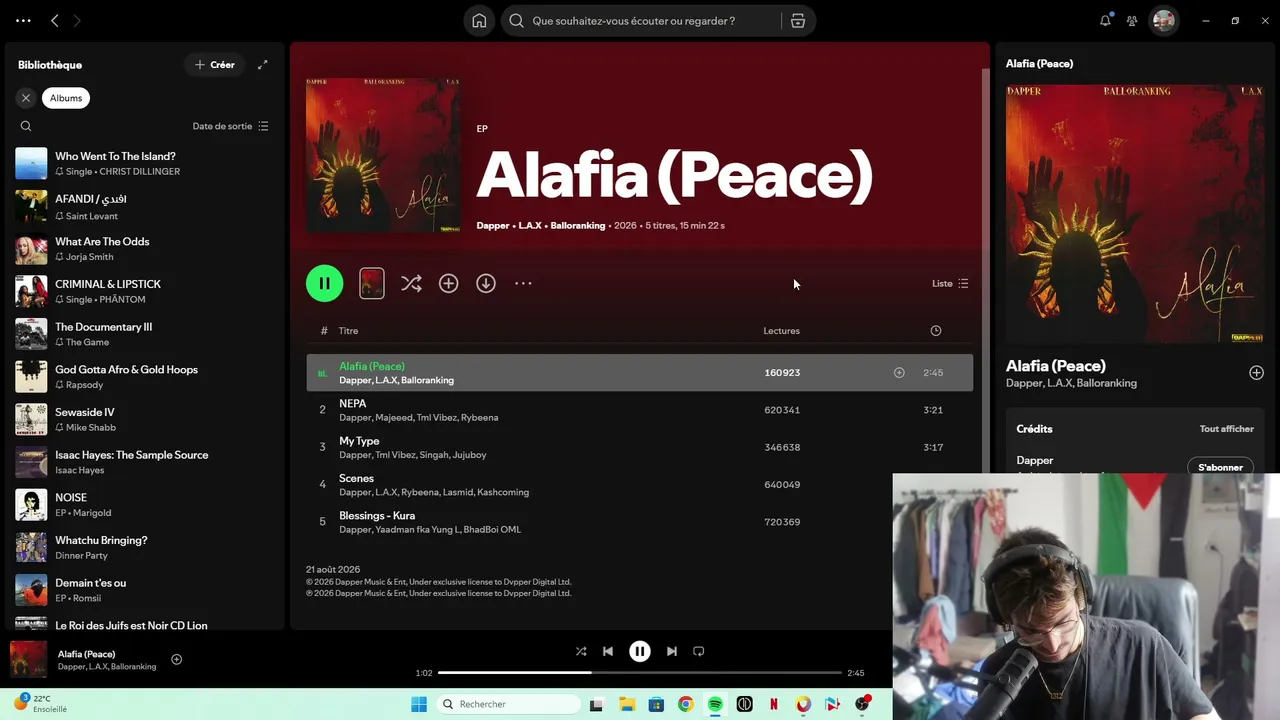The image size is (1280, 720).
Task: Sort tracks by the duration clock header
Action: [x=936, y=331]
